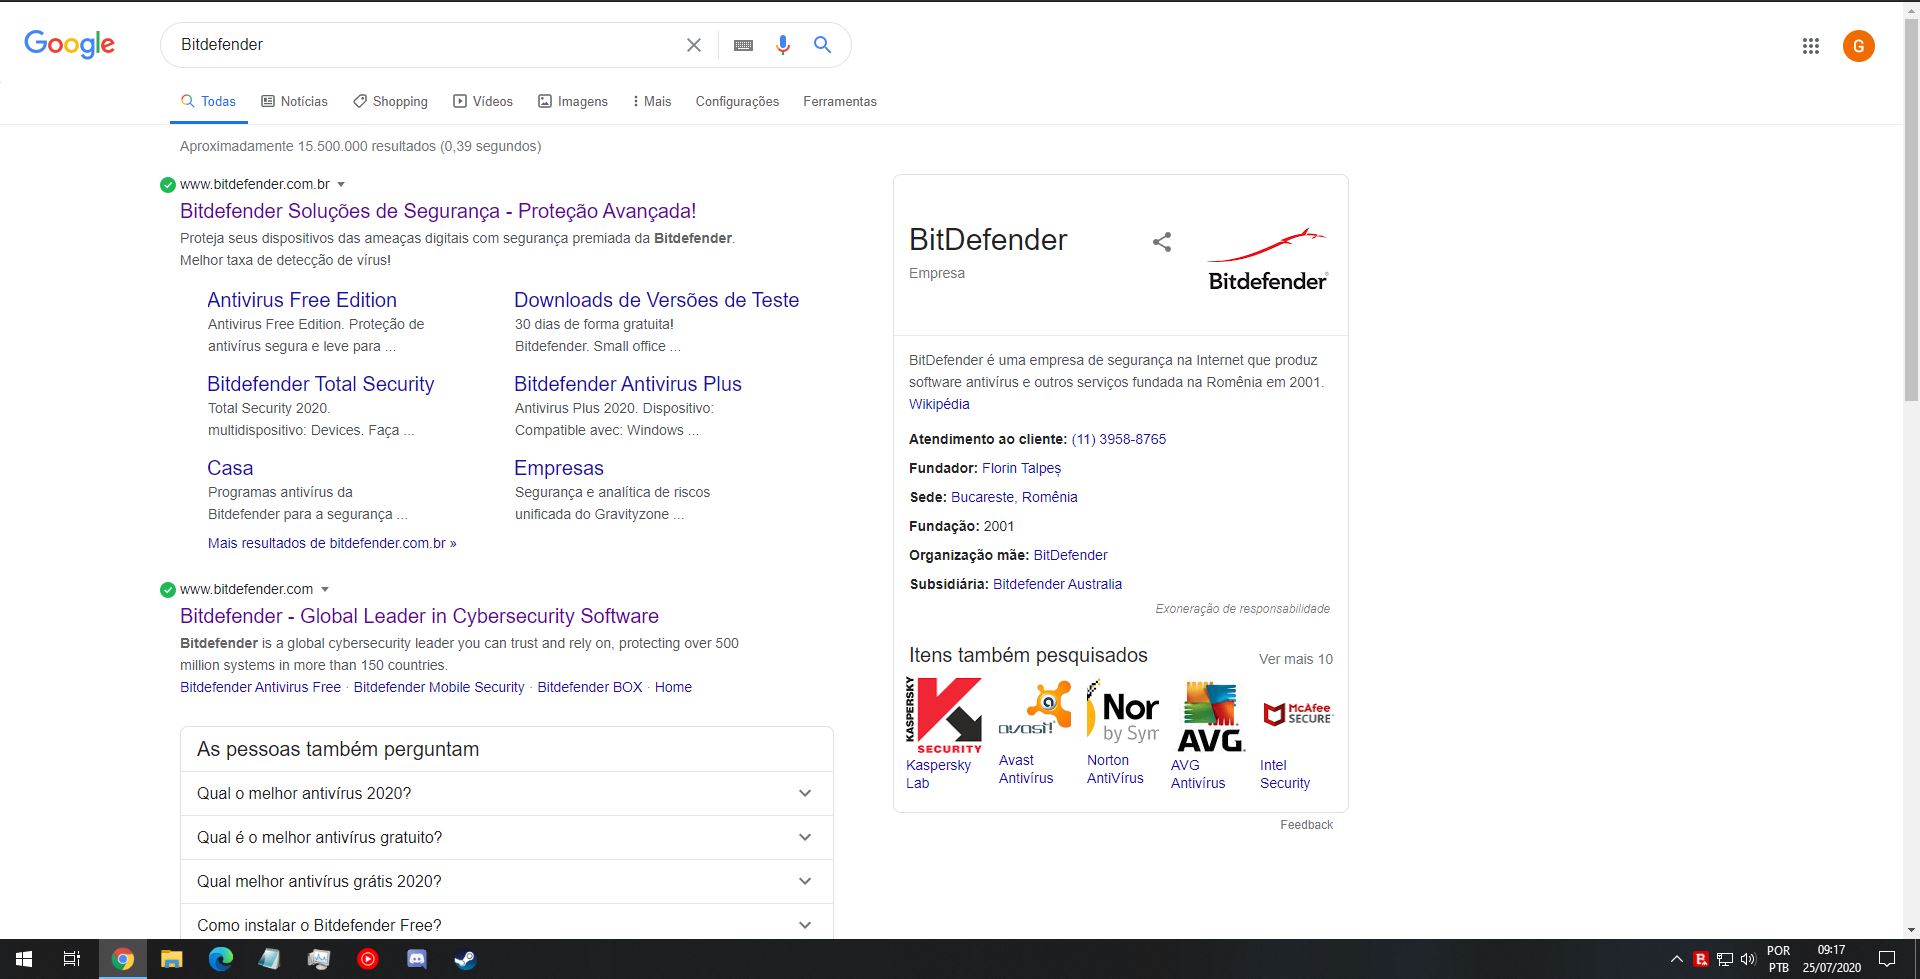Open dropdown arrow next to www.bitdefender.com
Viewport: 1920px width, 979px height.
coord(325,590)
